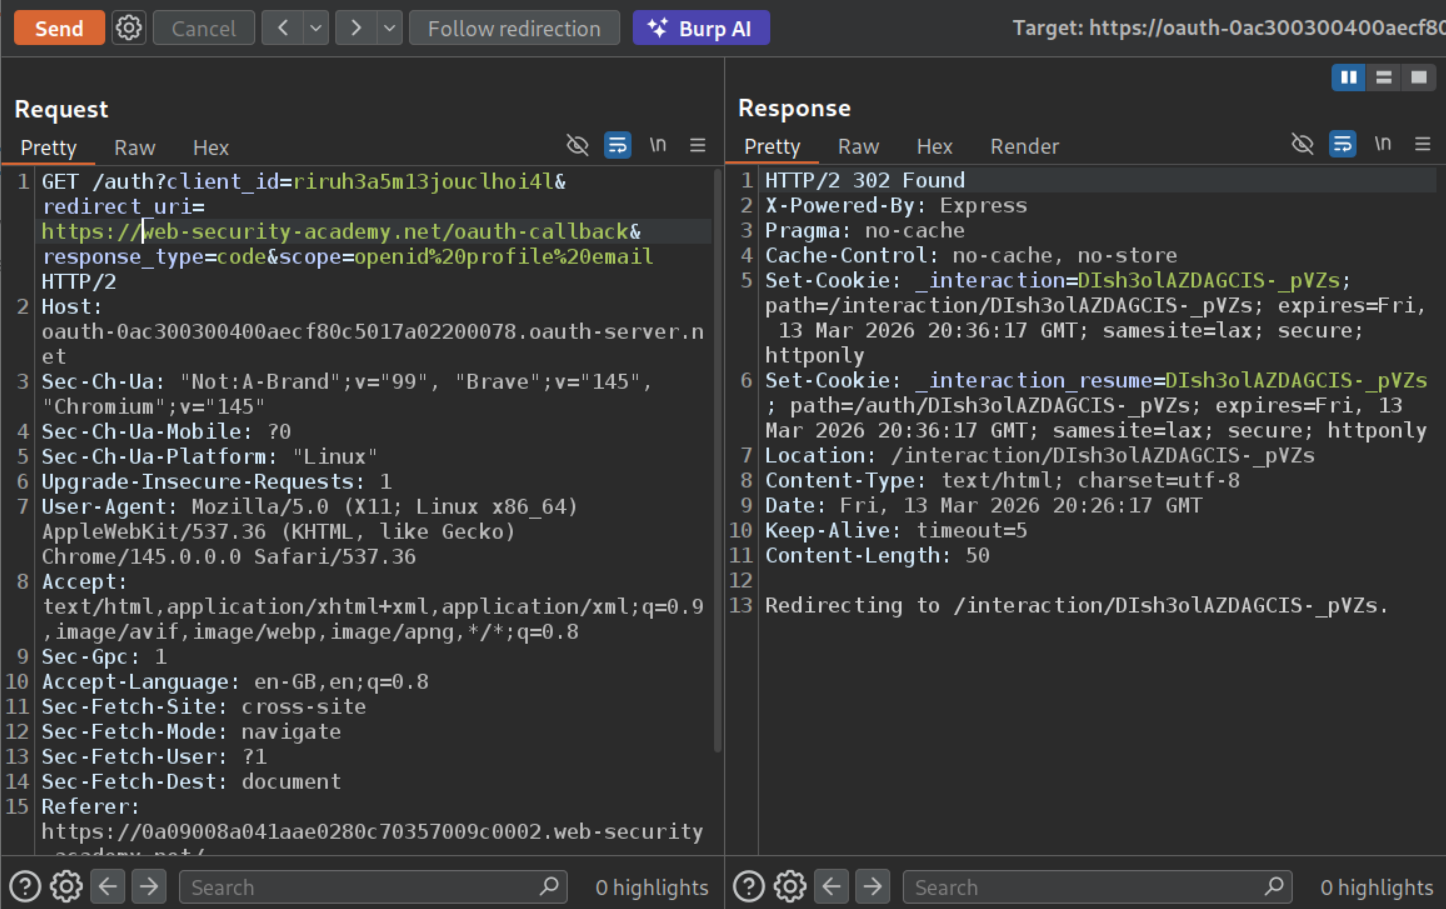
Task: Switch to stacked top-bottom layout view
Action: tap(1383, 77)
